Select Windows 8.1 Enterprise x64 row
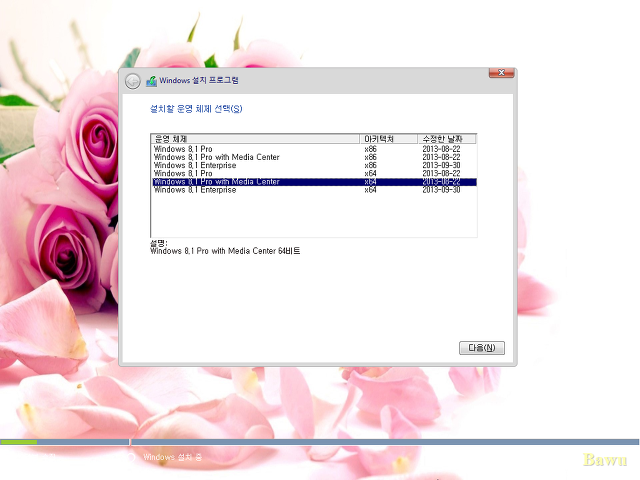The image size is (640, 480). coord(314,190)
